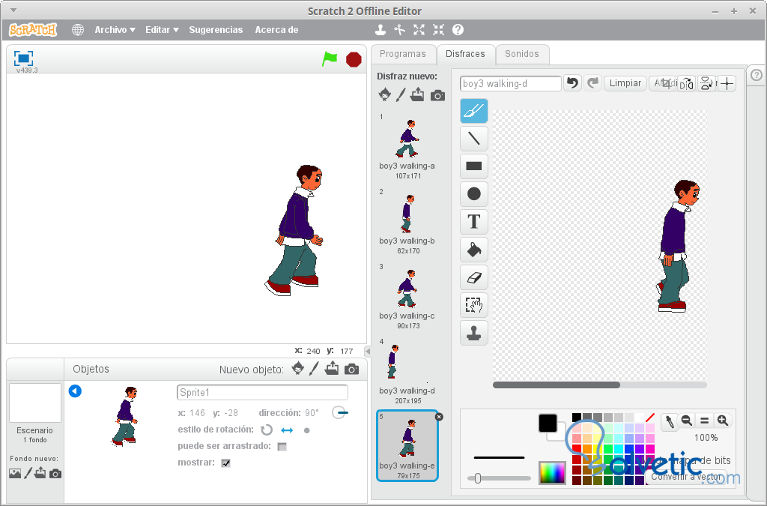Image resolution: width=767 pixels, height=506 pixels.
Task: Reset paint canvas zoom to 100%
Action: coord(704,420)
